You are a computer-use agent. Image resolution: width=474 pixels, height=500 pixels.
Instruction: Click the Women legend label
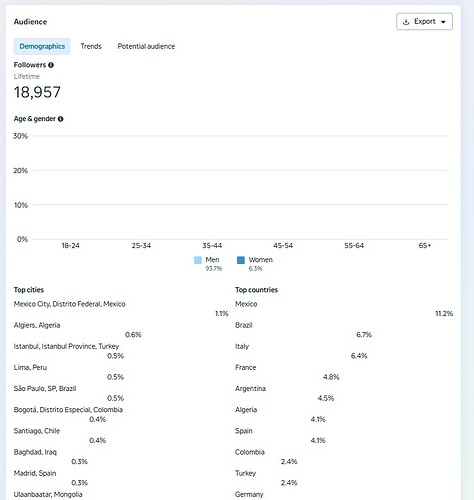pos(260,260)
